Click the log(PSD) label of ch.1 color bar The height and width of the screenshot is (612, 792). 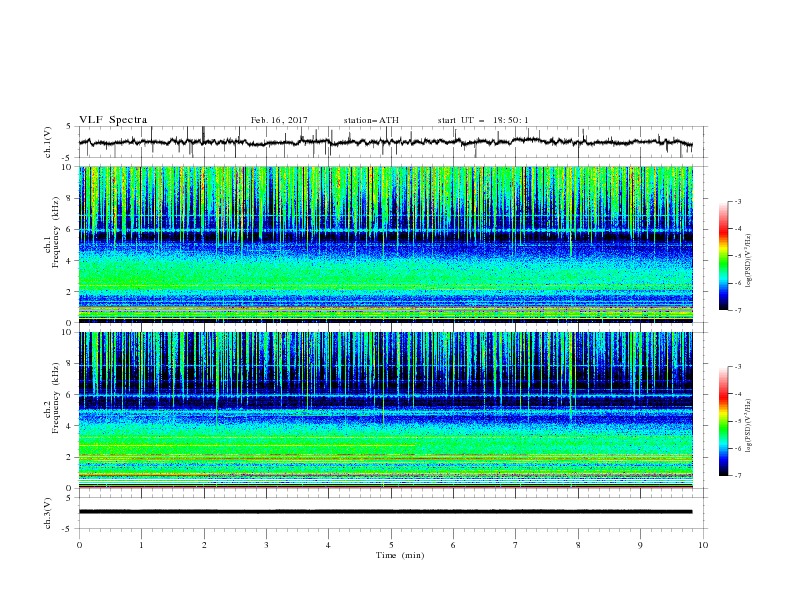point(748,261)
